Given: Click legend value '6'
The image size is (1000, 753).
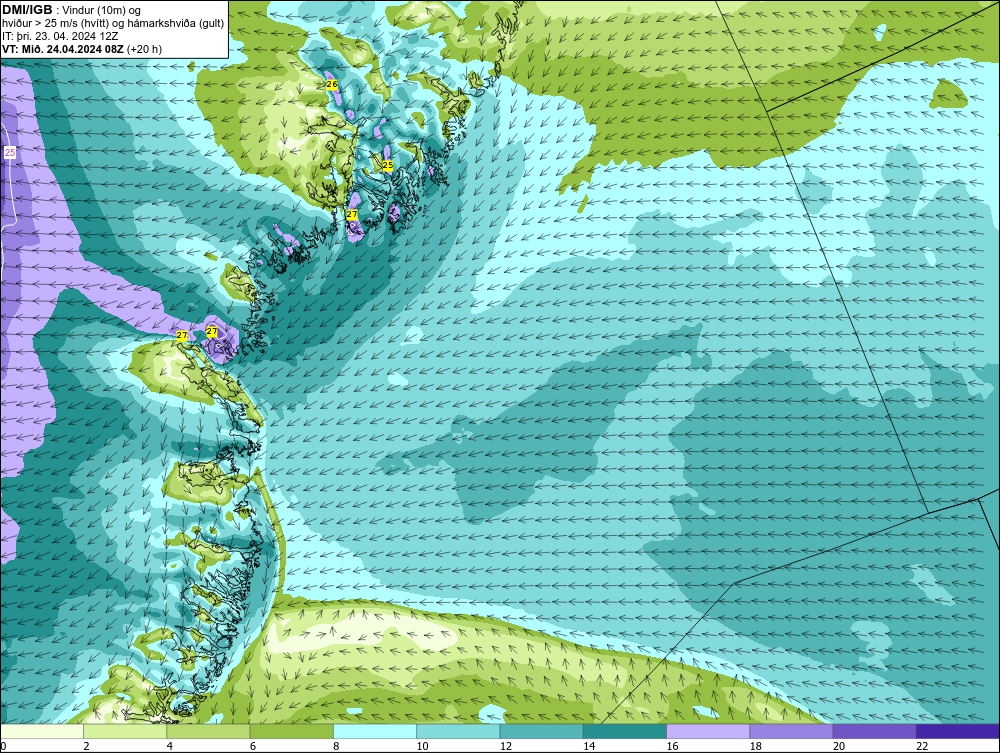Looking at the screenshot, I should pos(253,747).
